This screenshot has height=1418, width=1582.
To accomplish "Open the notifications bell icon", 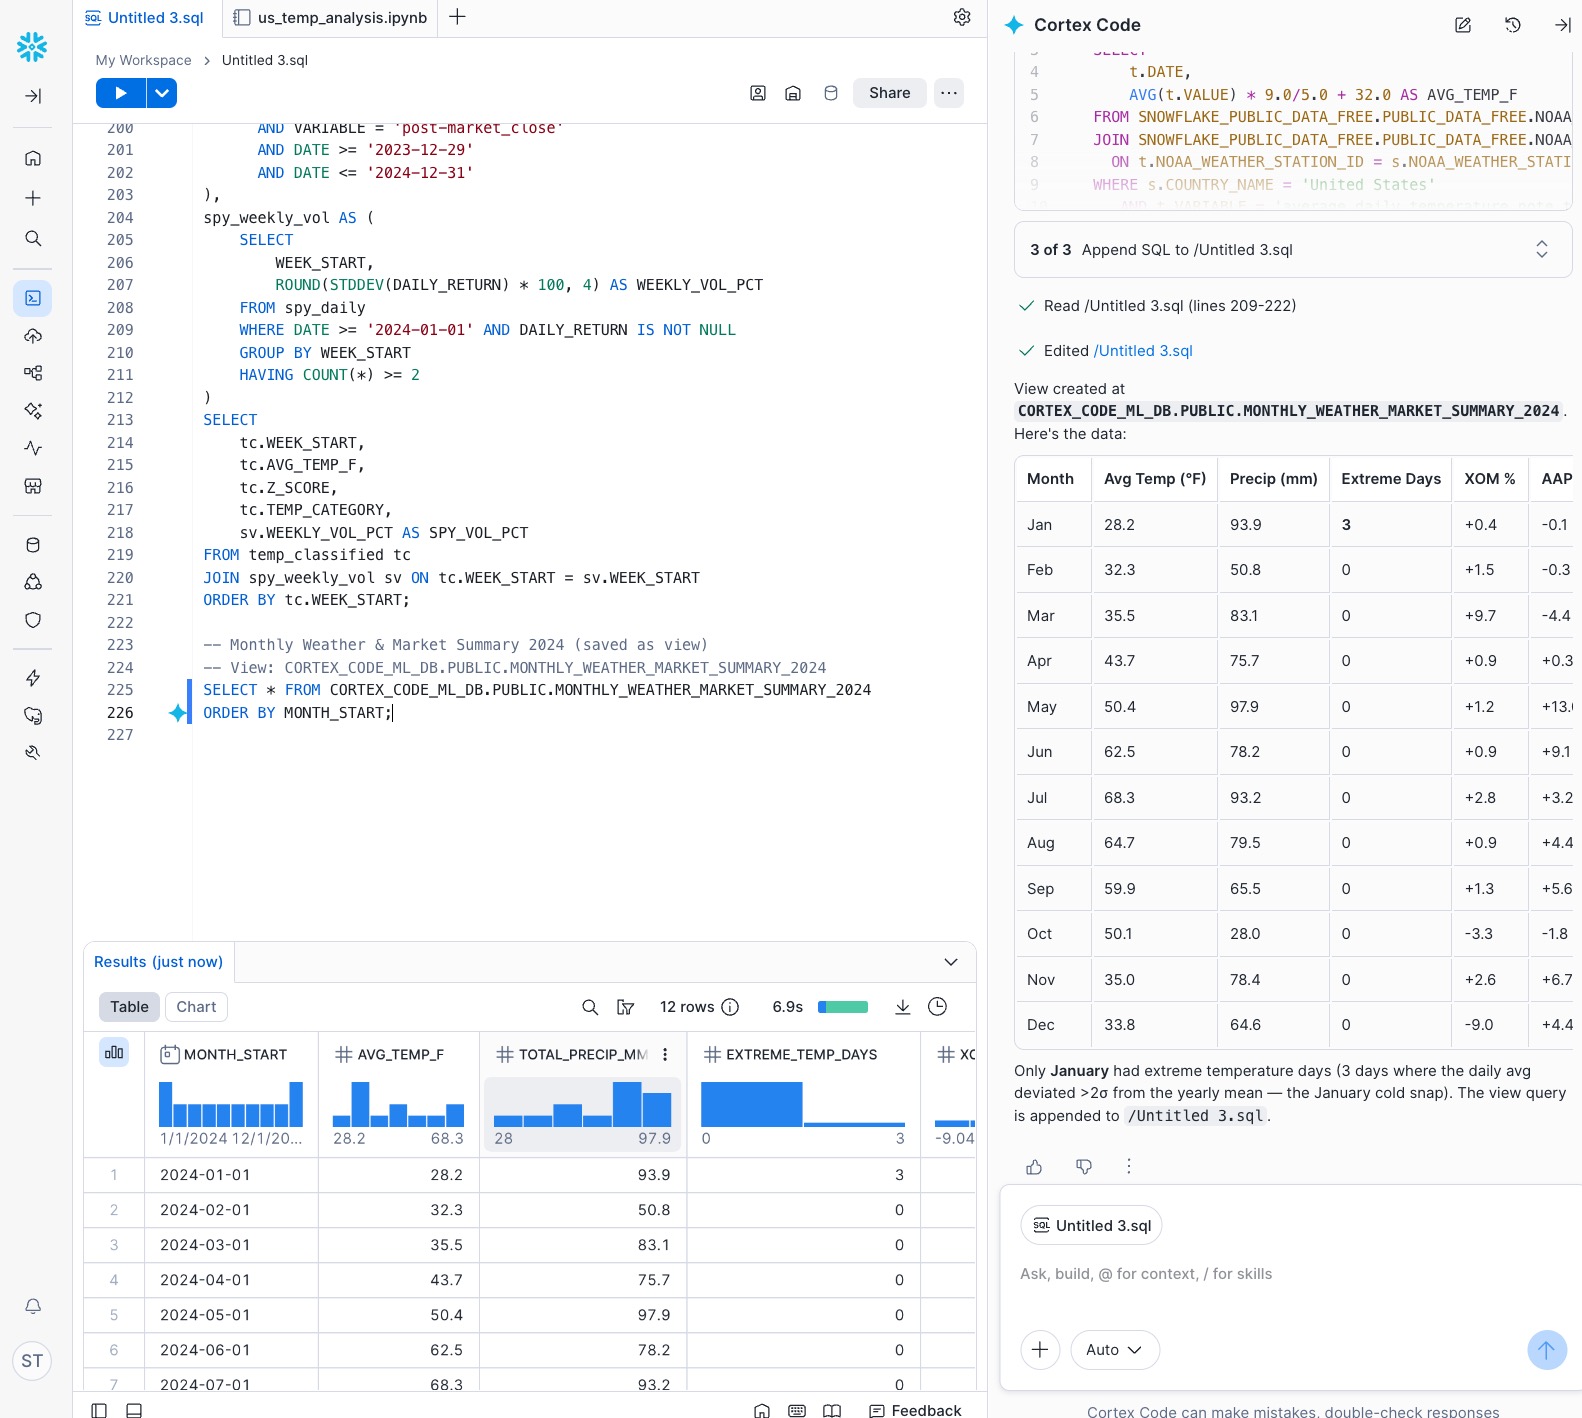I will [x=33, y=1306].
